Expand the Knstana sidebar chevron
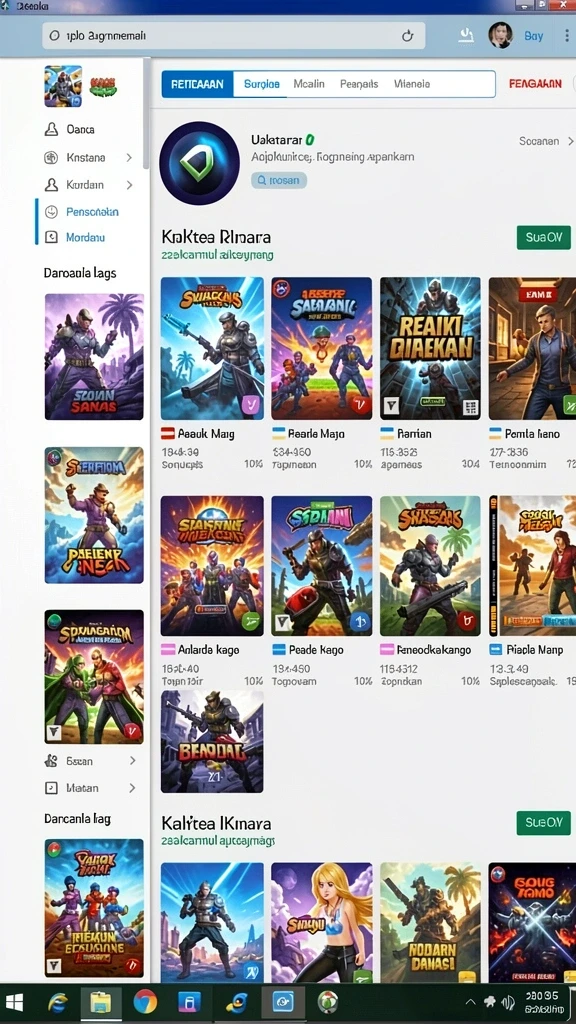 tap(129, 157)
